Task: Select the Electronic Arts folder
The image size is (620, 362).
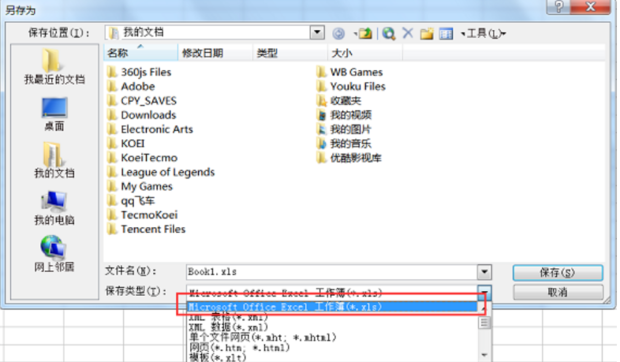Action: [x=150, y=129]
